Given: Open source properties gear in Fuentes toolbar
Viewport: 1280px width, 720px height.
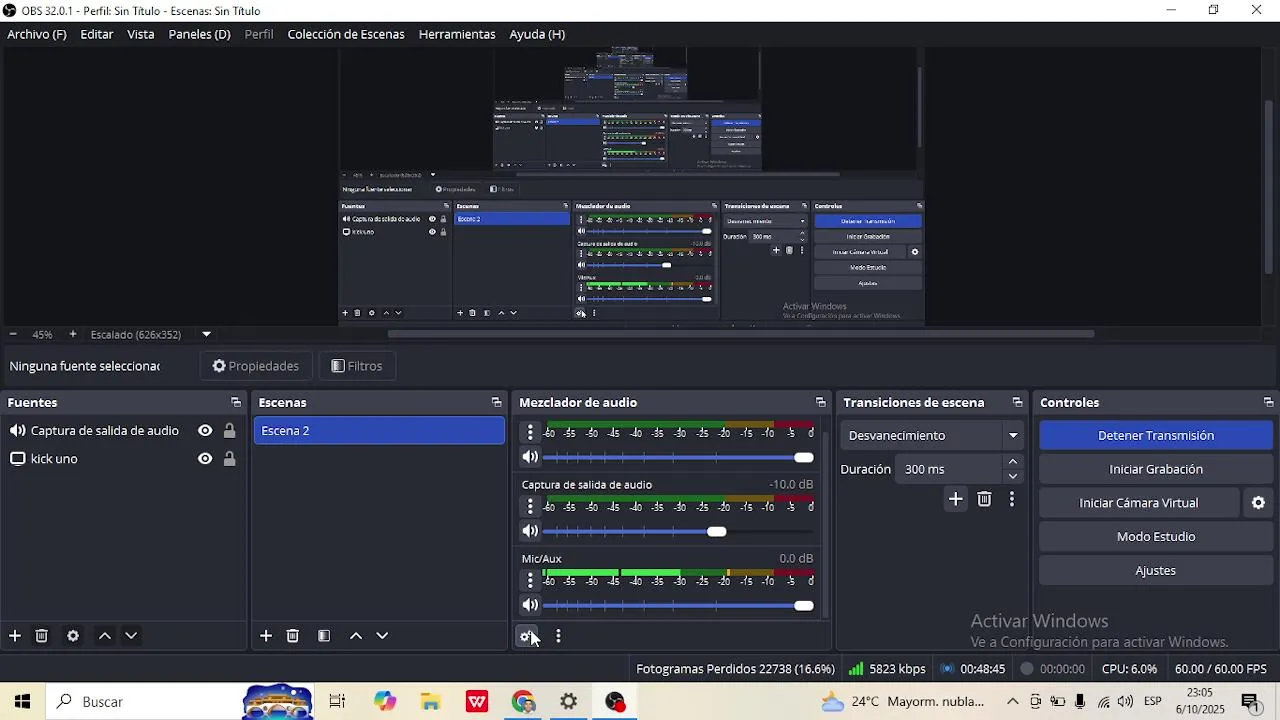Looking at the screenshot, I should (73, 636).
